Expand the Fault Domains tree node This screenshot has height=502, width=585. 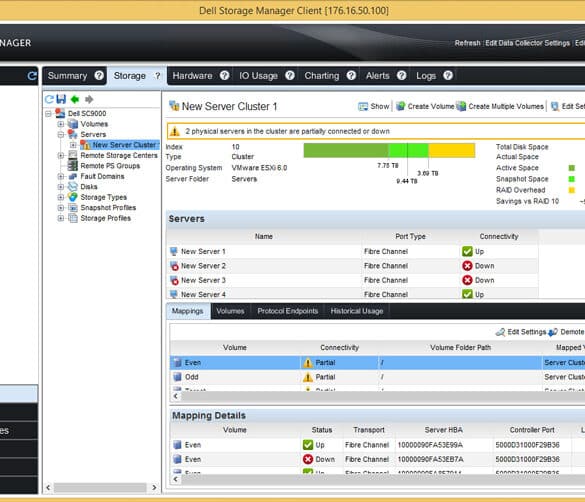(x=60, y=176)
